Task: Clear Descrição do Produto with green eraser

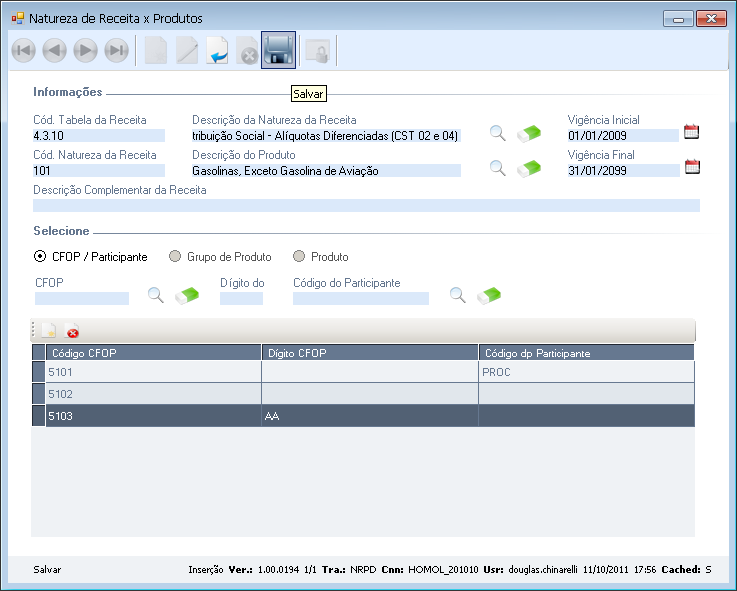Action: 529,168
